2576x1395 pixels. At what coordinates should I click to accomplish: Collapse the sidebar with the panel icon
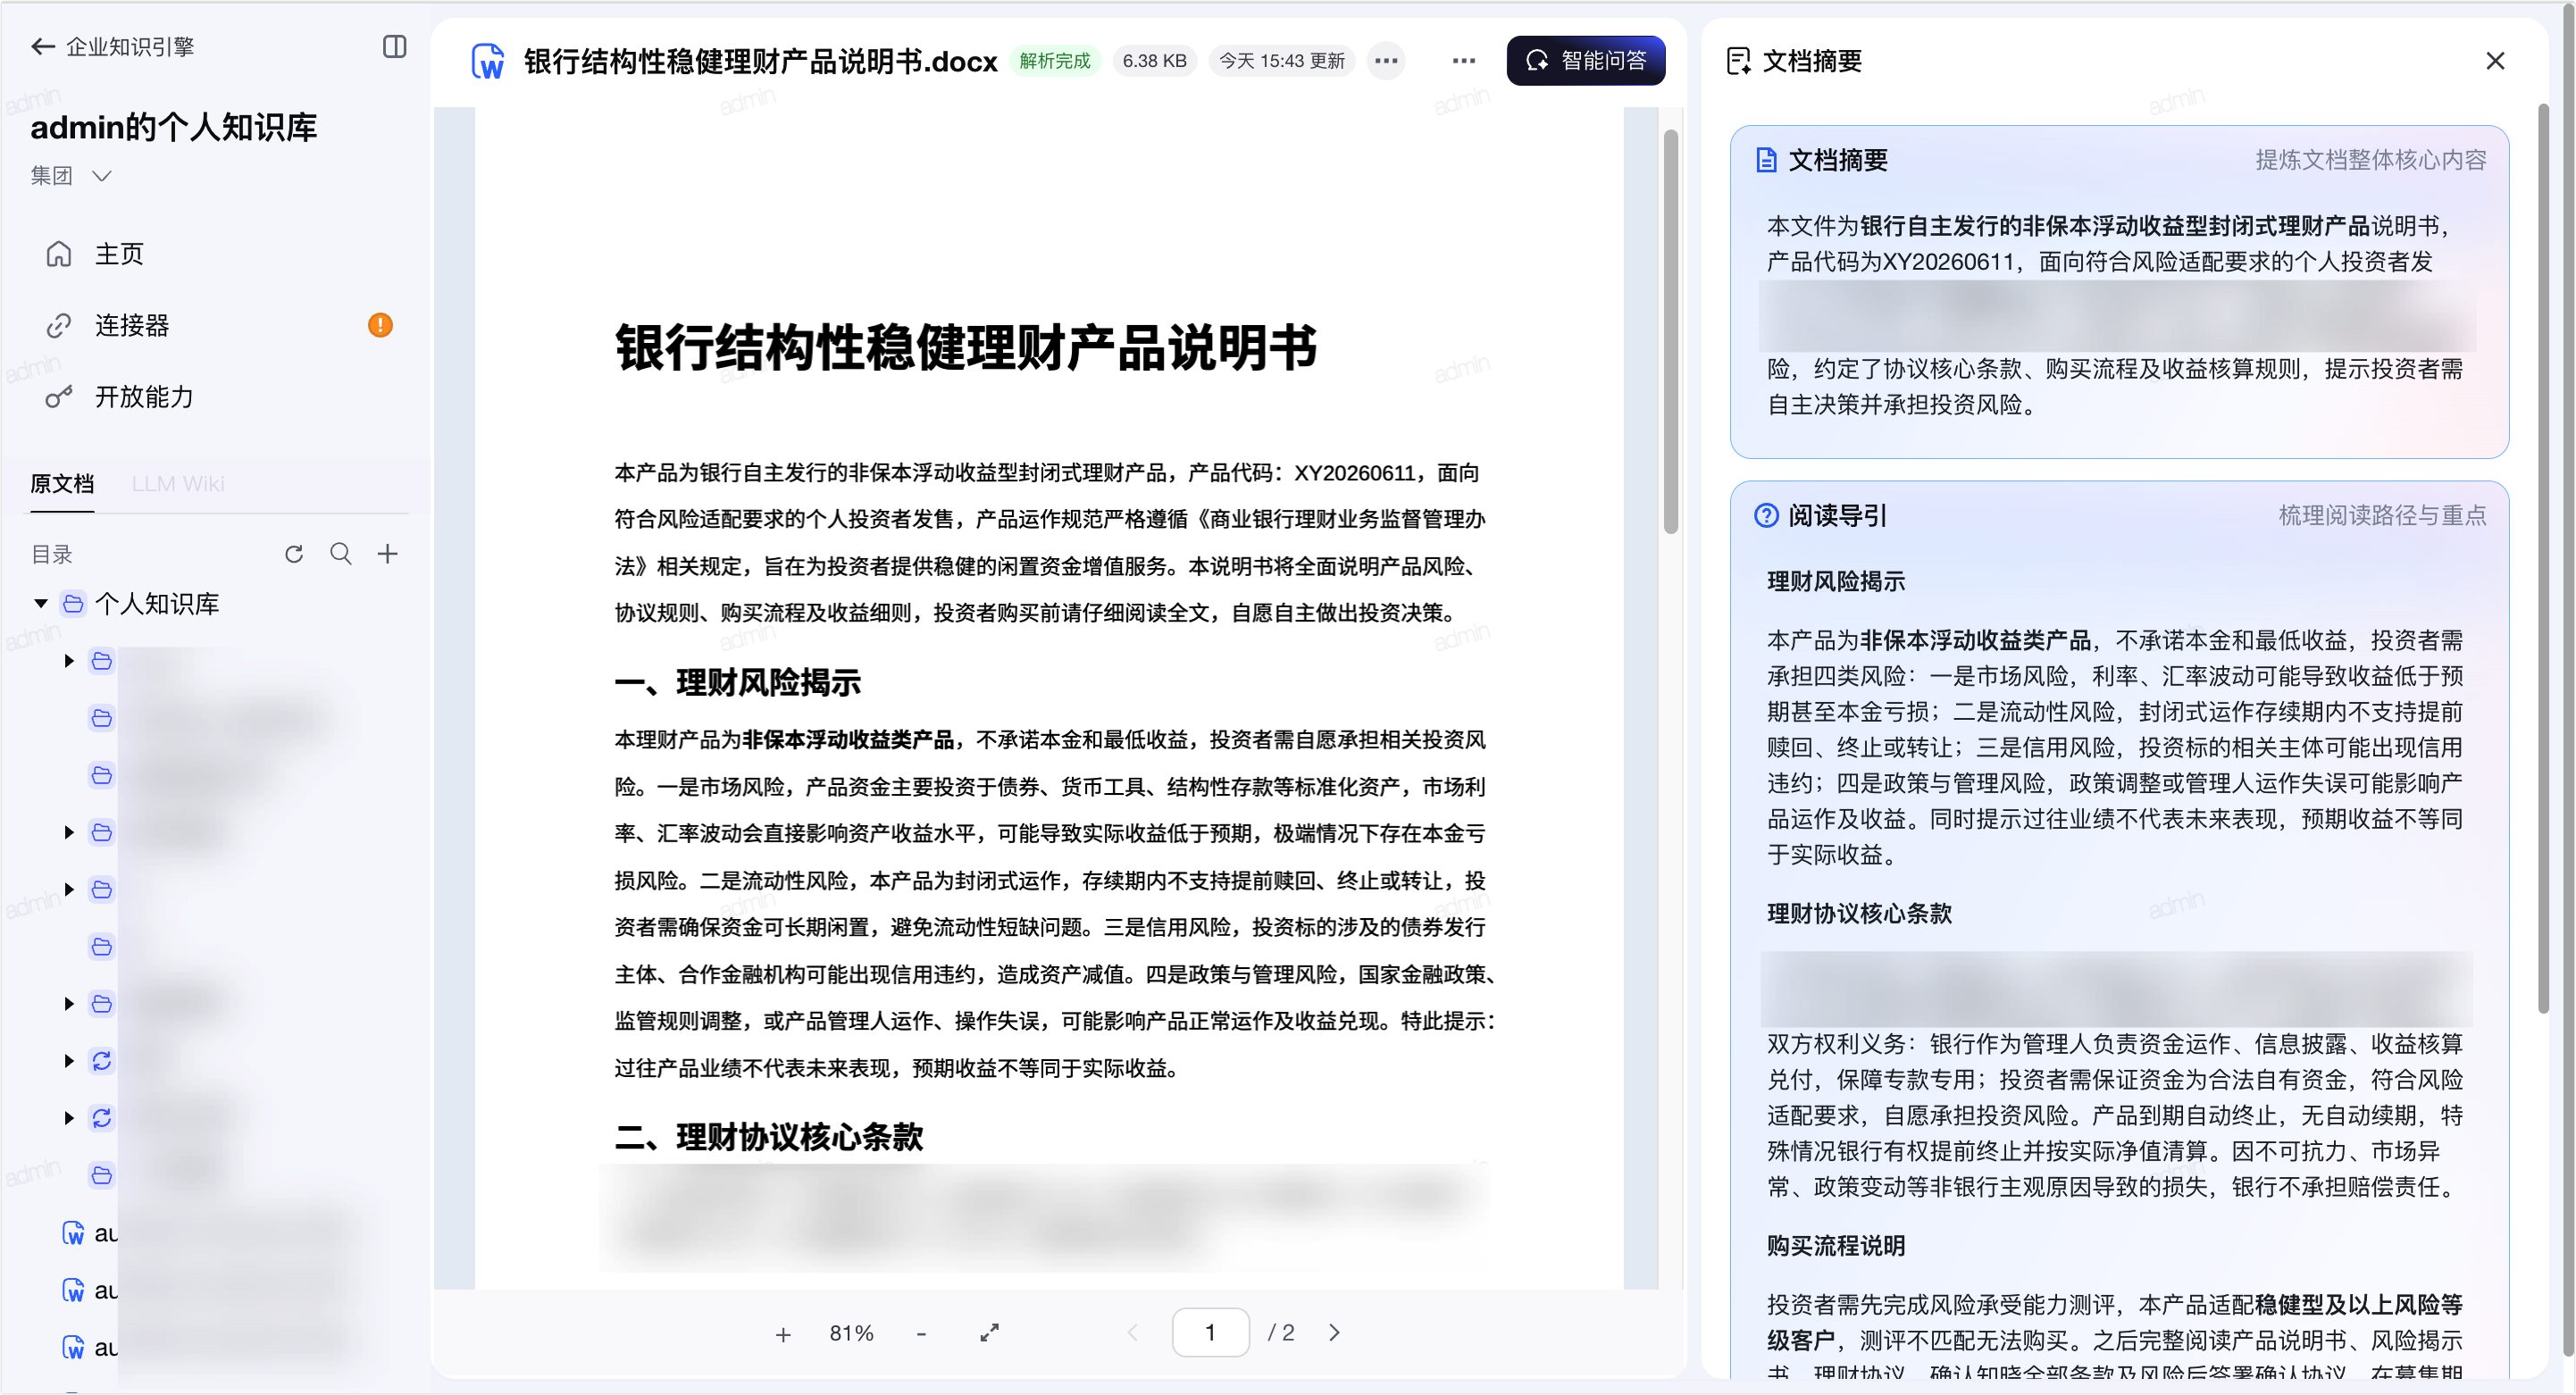tap(394, 47)
